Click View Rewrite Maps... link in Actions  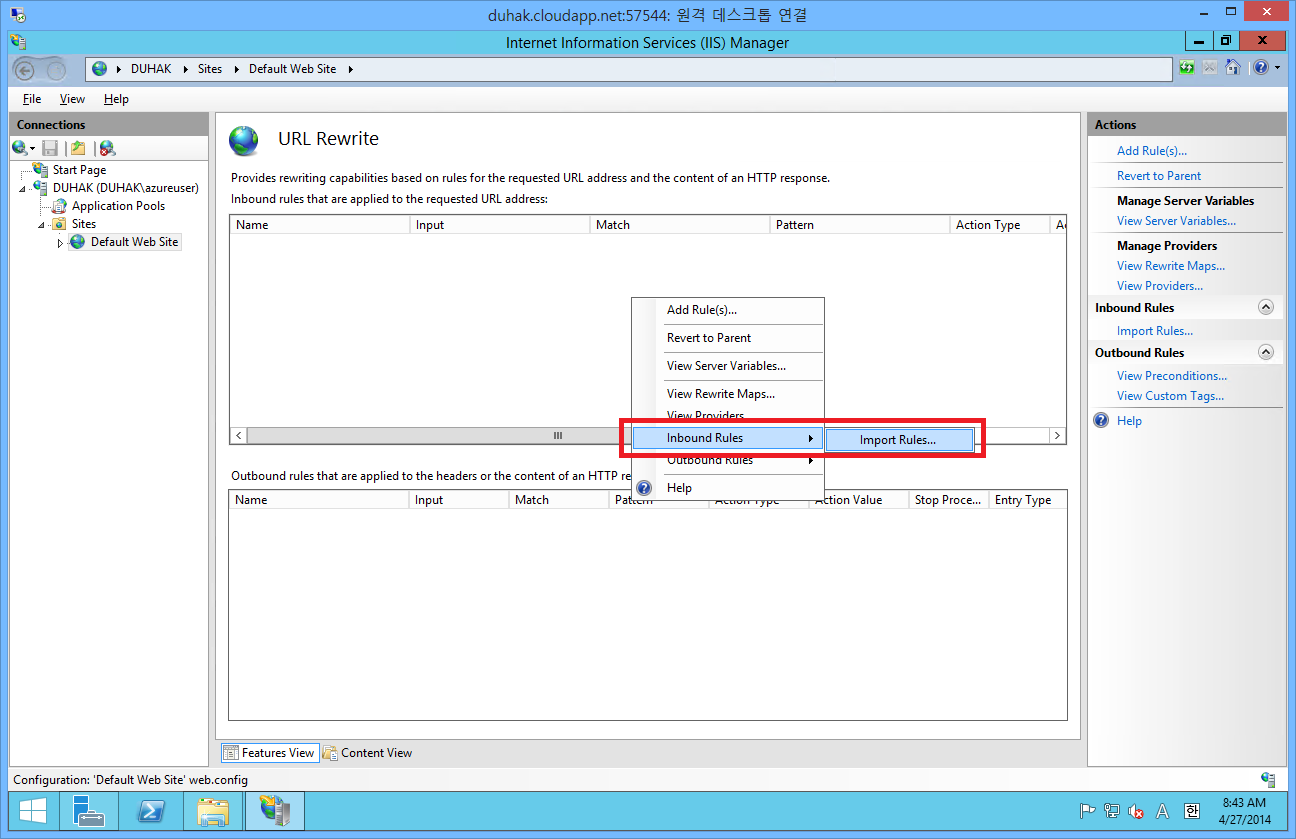point(1170,266)
